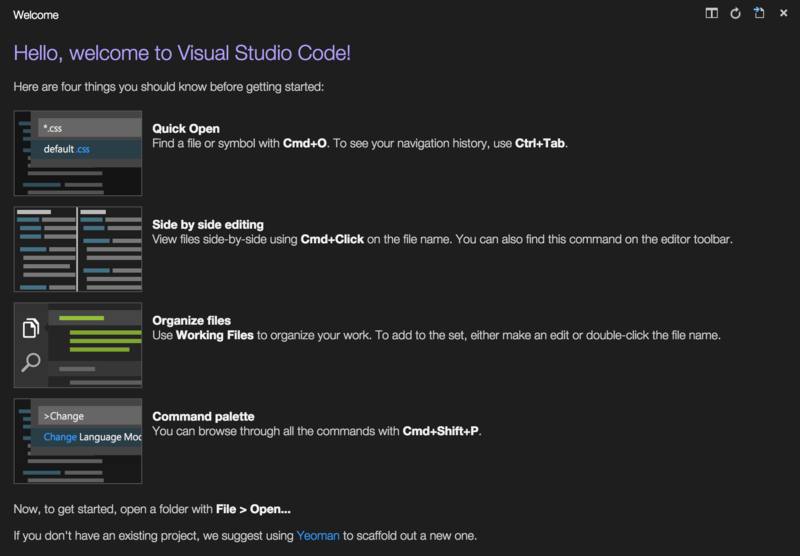Click the Command palette thumbnail

tap(78, 441)
